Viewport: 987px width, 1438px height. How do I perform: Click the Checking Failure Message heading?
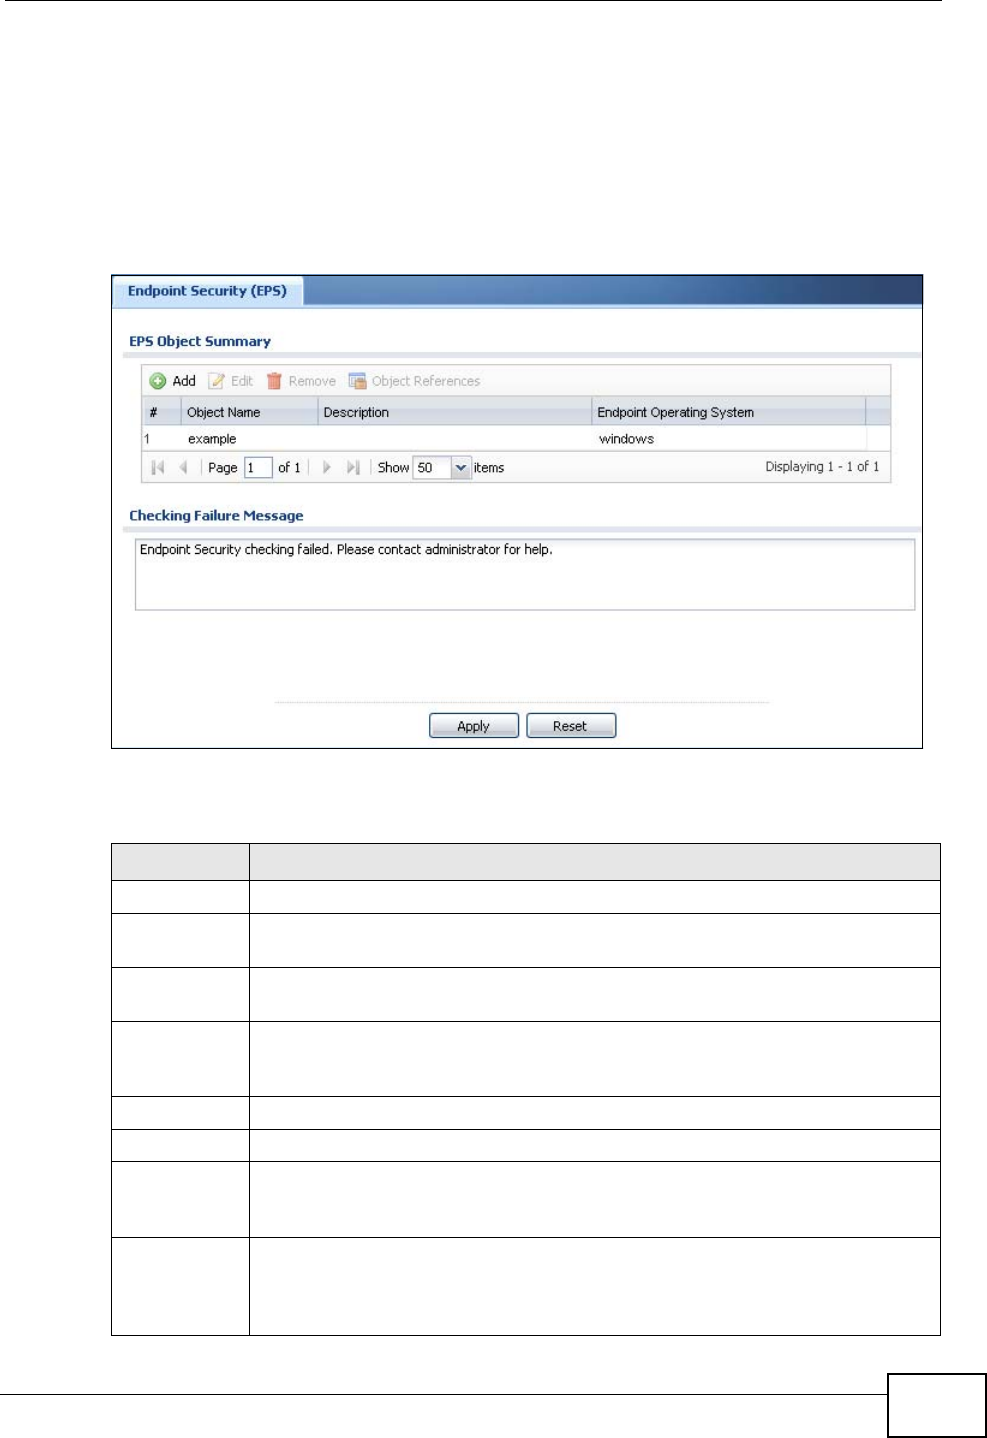[216, 516]
